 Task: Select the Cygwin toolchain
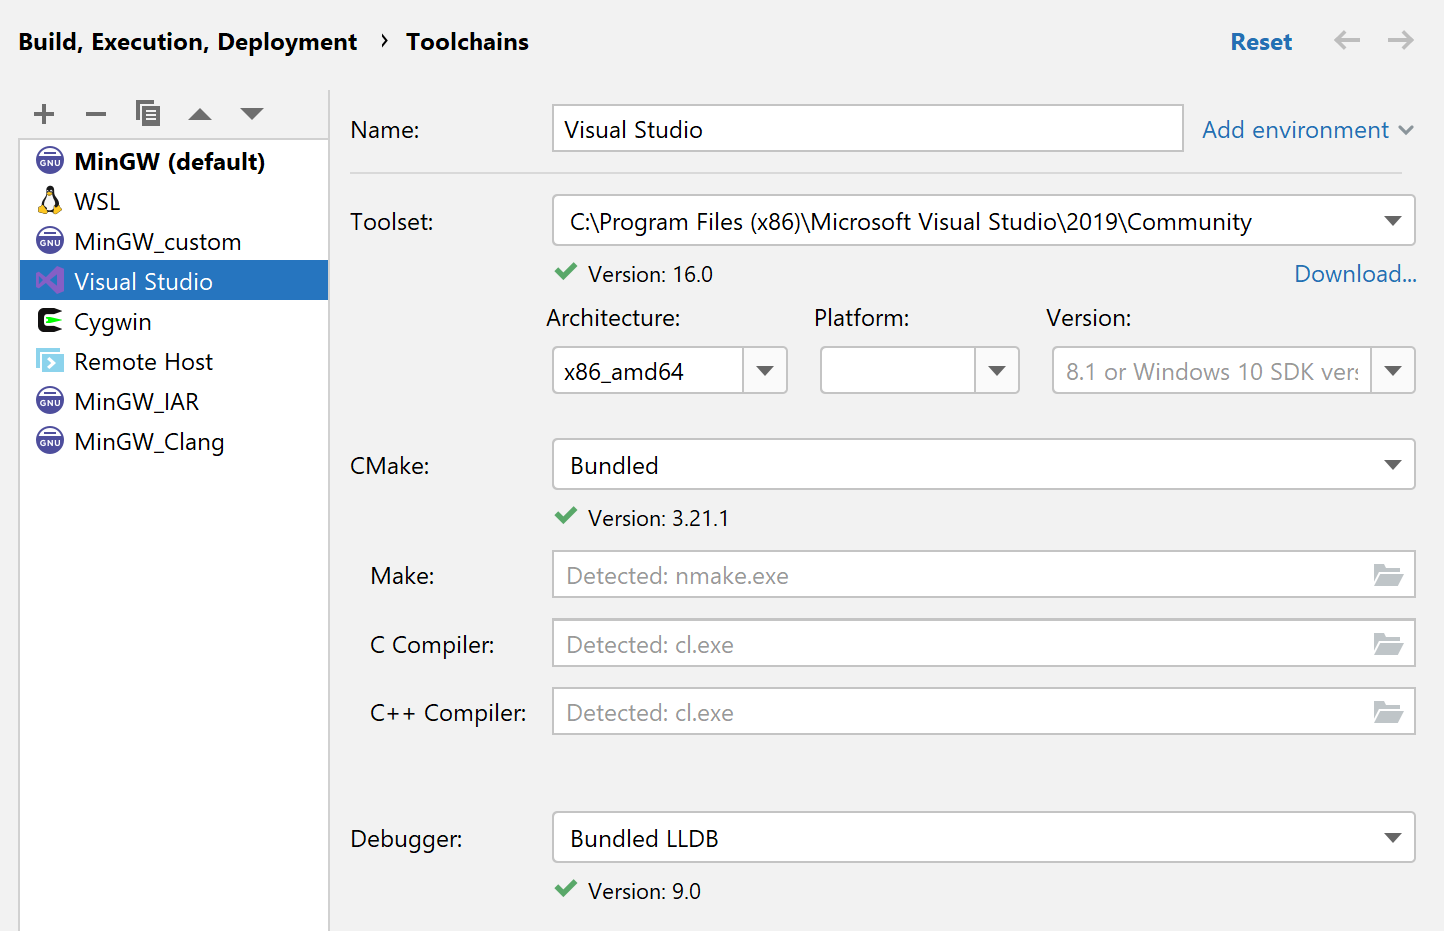pos(110,321)
